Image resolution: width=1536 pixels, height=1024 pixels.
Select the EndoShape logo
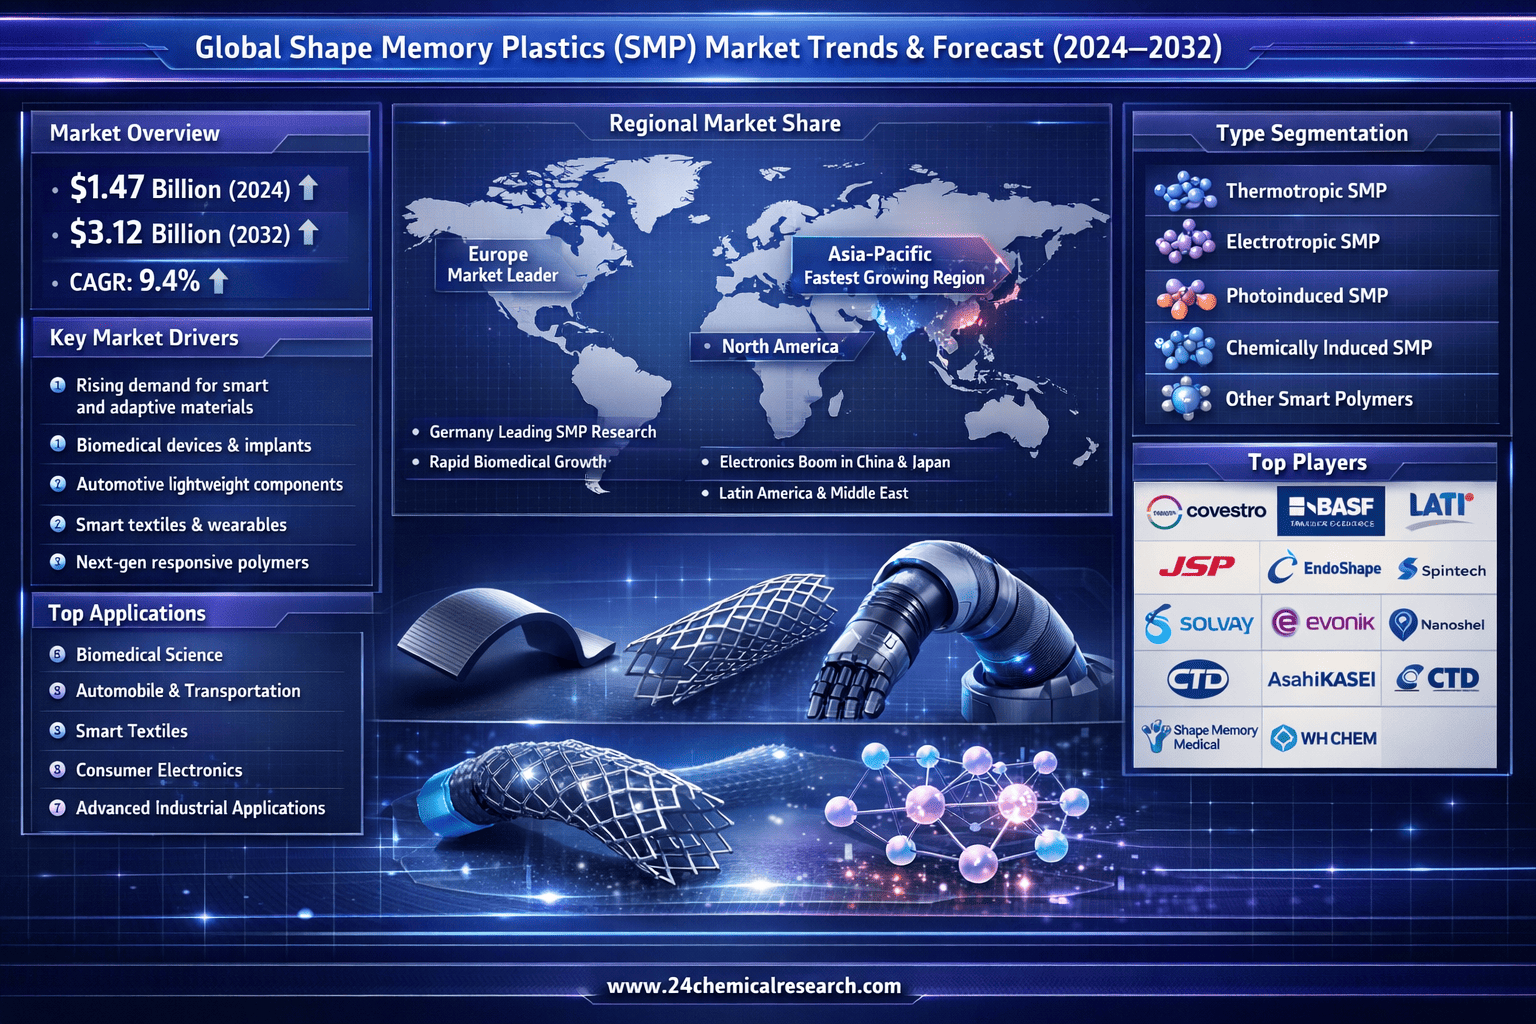pos(1324,569)
